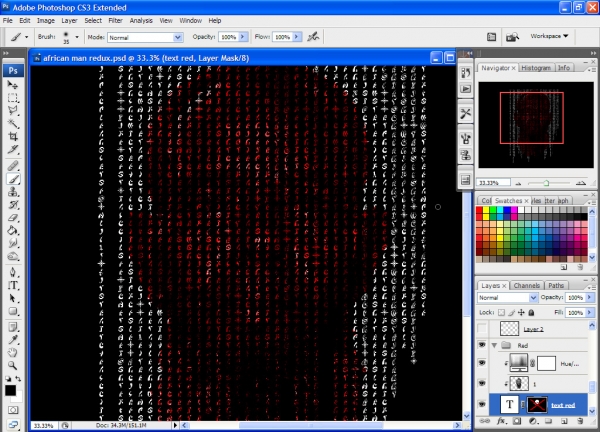Select the Clone Stamp tool
This screenshot has height=432, width=600.
pos(13,192)
